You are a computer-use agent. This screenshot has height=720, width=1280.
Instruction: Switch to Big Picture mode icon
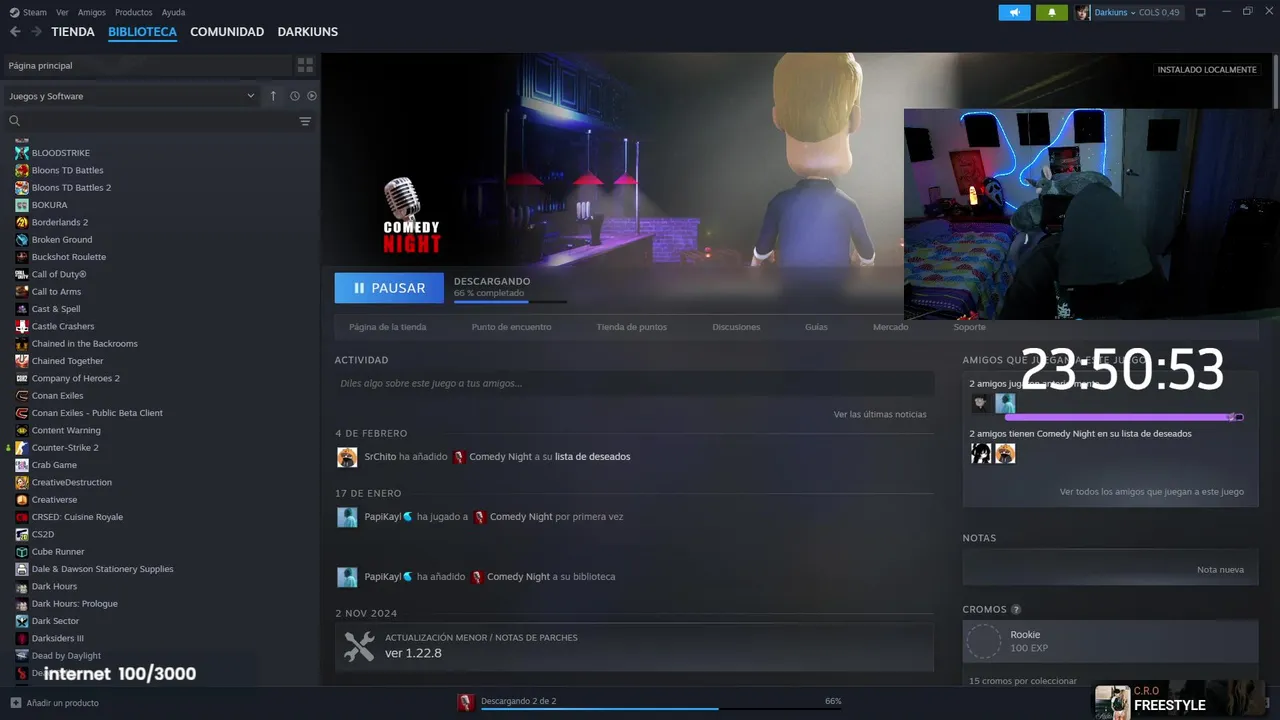click(x=1201, y=12)
